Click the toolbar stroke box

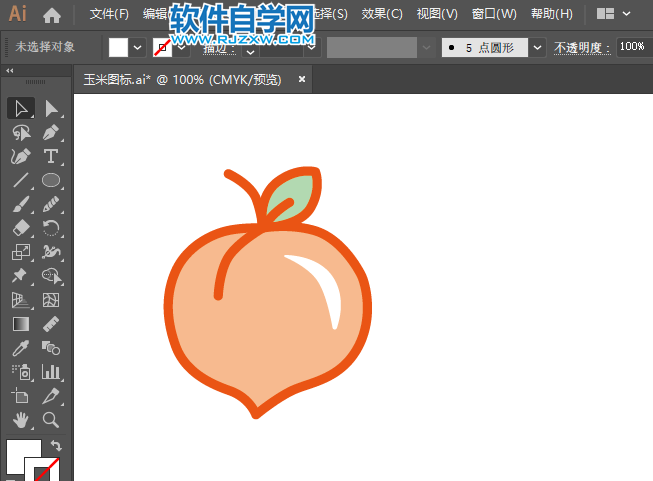tap(42, 469)
